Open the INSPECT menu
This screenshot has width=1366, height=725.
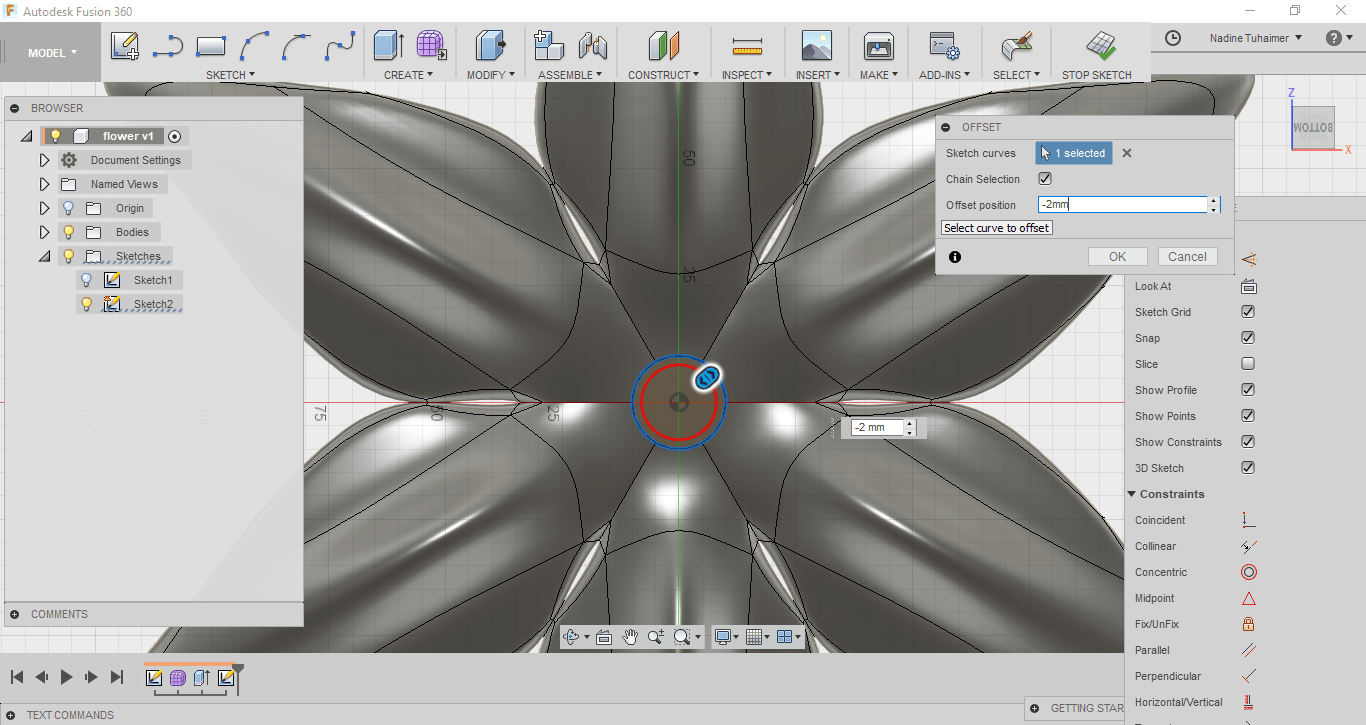coord(746,75)
